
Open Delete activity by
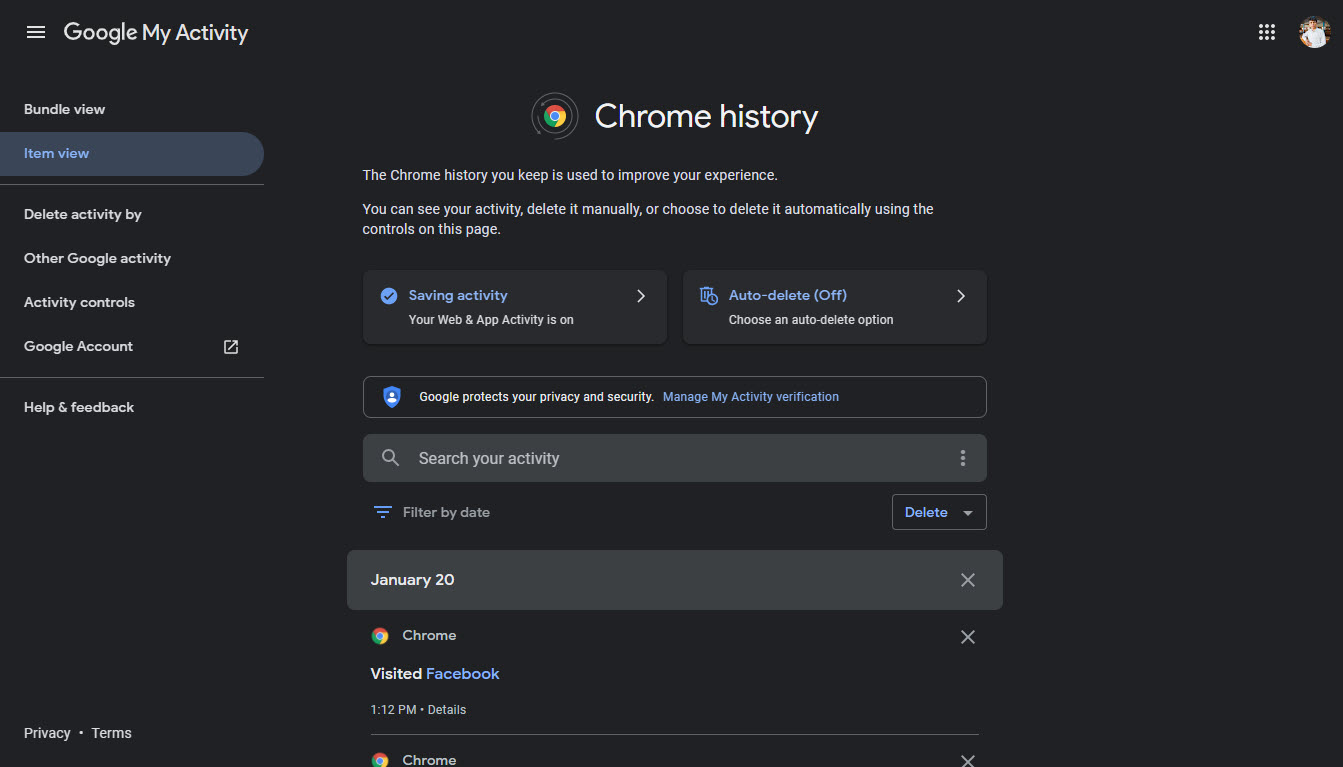tap(83, 214)
